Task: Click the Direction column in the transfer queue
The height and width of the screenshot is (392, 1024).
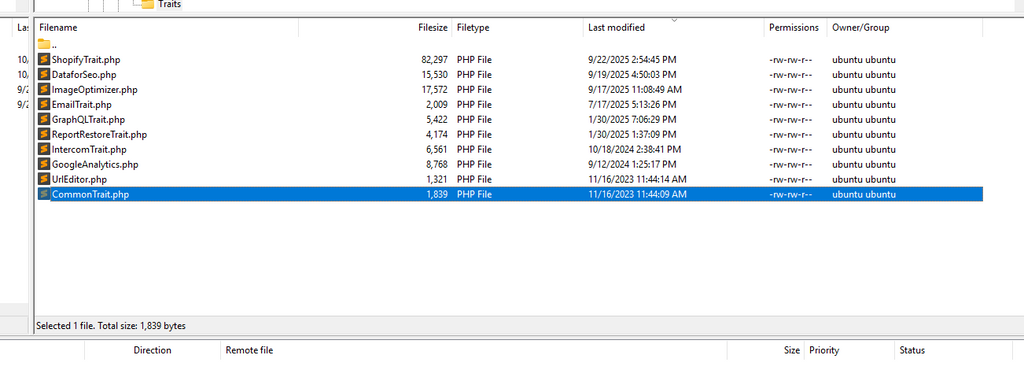Action: [x=152, y=350]
